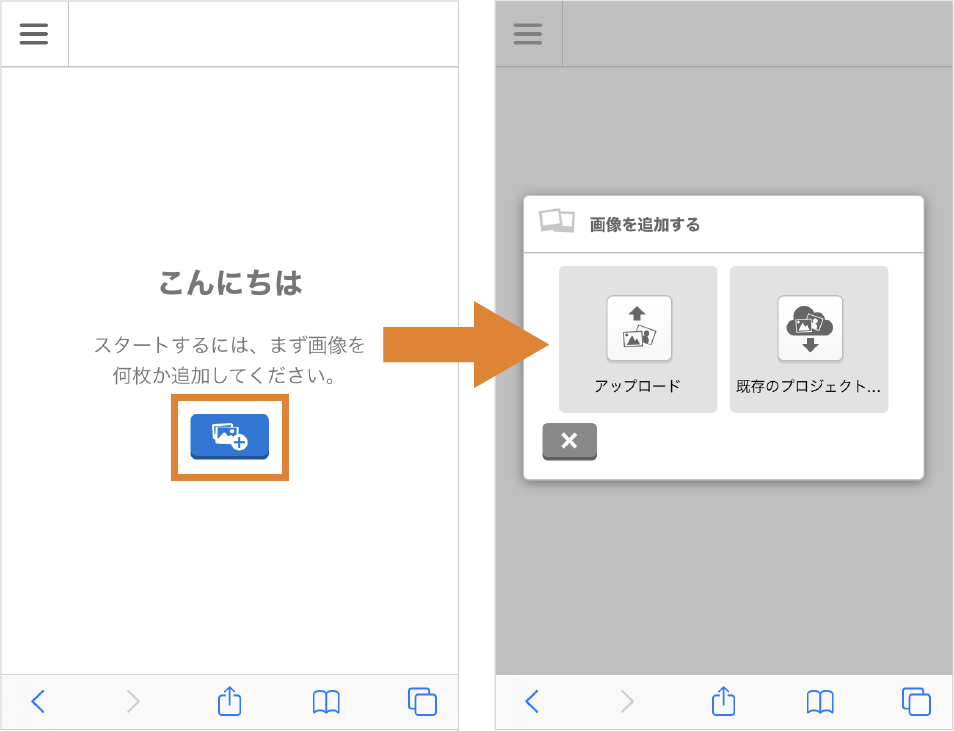This screenshot has width=954, height=731.
Task: Go back in right browser toolbar
Action: pyautogui.click(x=532, y=701)
